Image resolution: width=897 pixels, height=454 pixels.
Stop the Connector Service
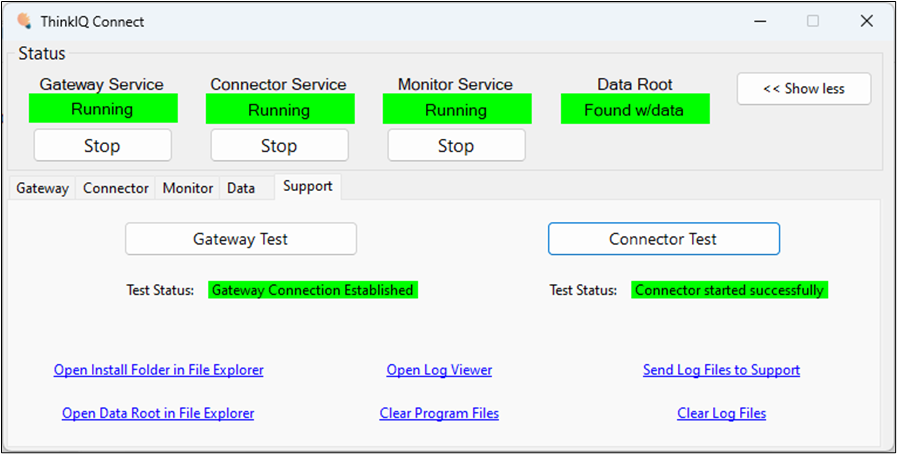[x=279, y=145]
